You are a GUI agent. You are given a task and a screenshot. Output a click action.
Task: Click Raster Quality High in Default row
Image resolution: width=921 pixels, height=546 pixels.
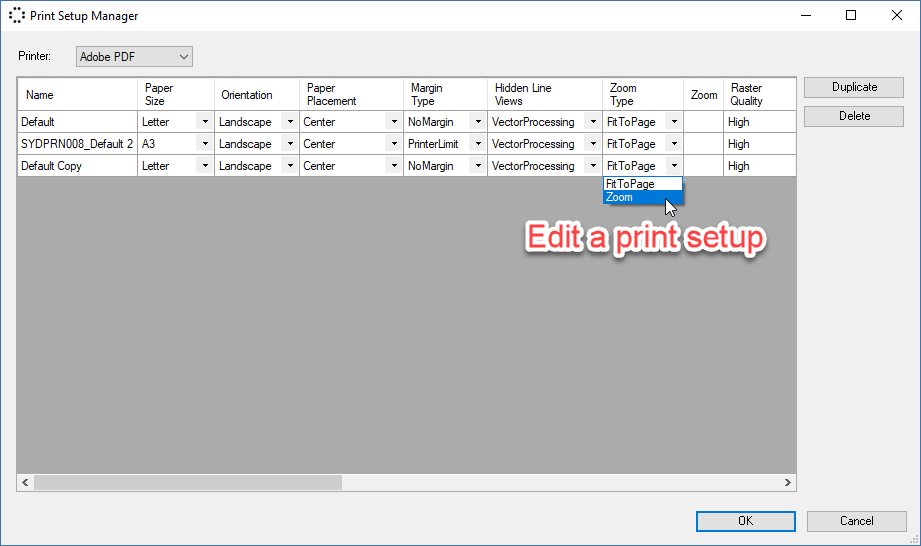759,122
